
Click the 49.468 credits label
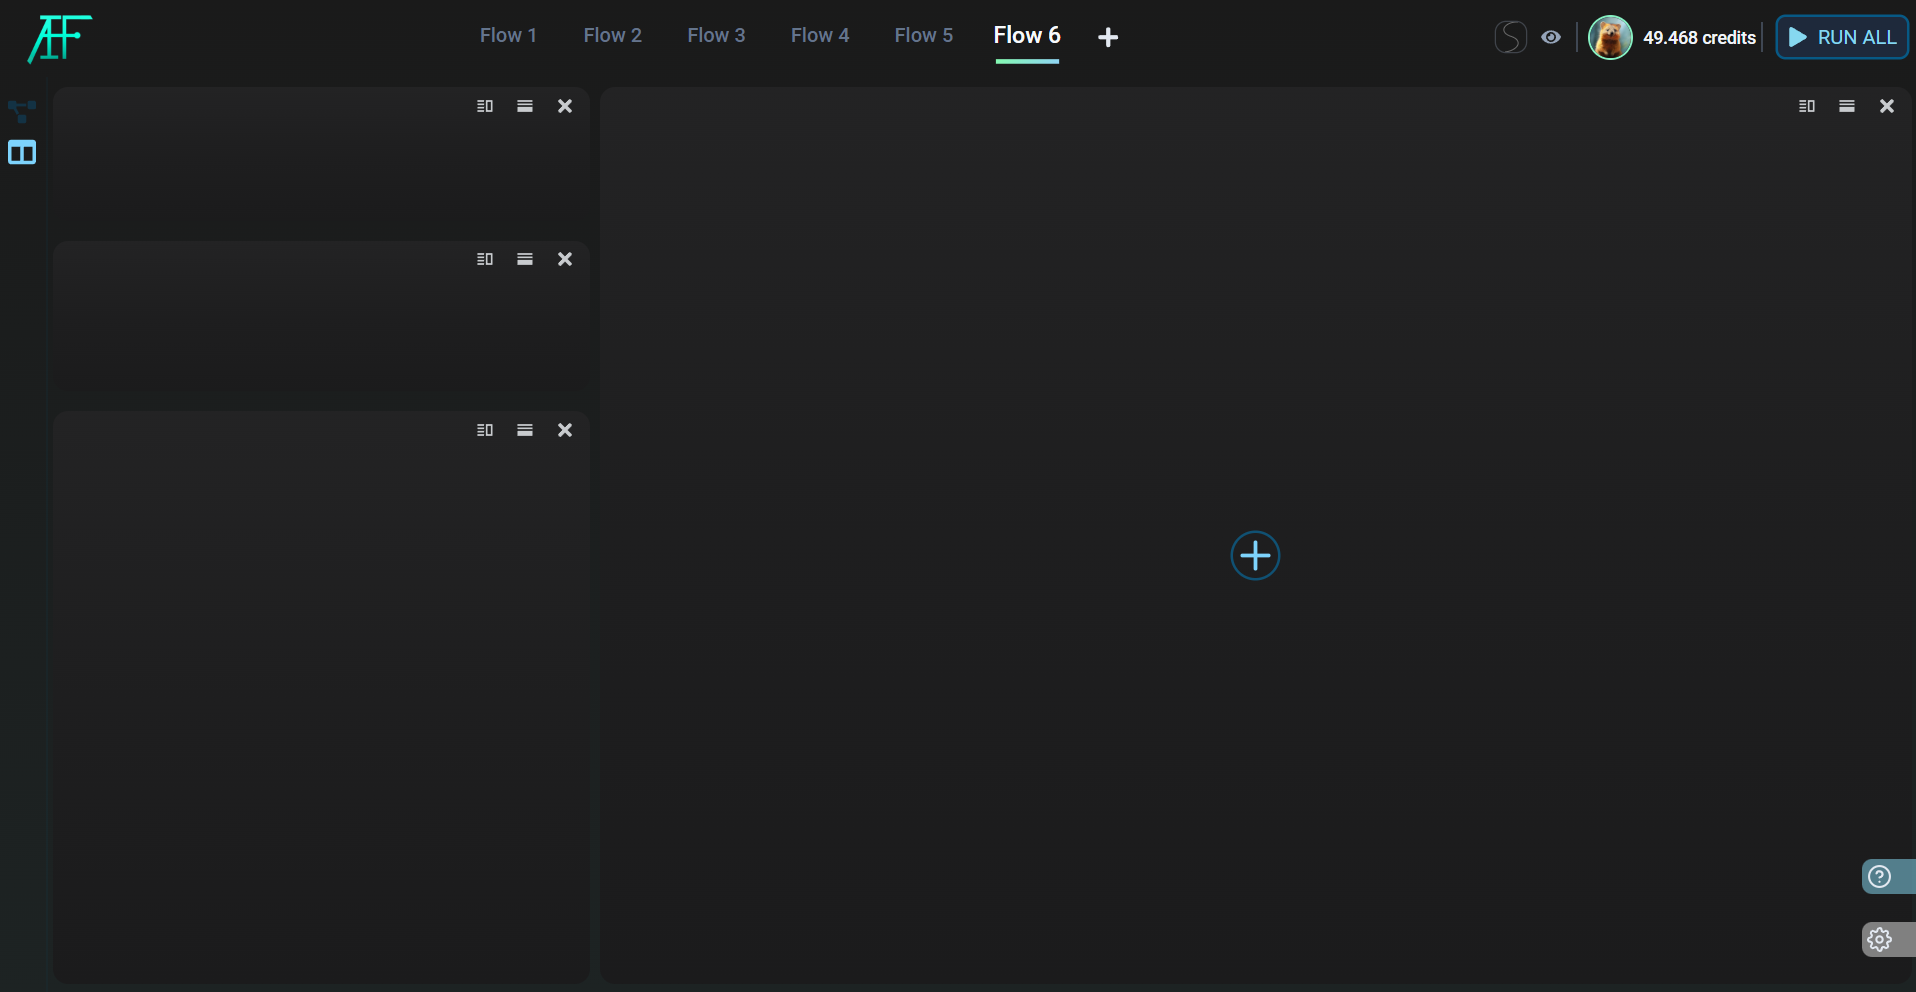click(1699, 38)
